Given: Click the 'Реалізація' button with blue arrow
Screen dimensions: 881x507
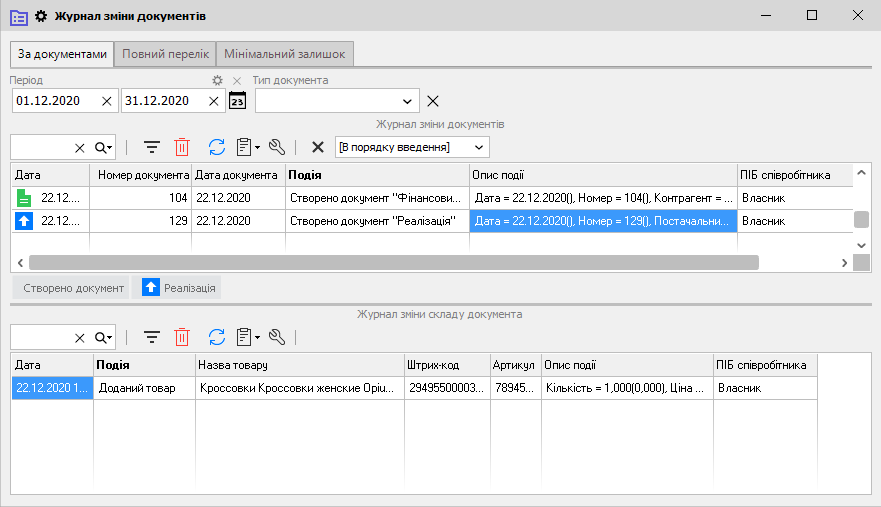Looking at the screenshot, I should click(x=176, y=288).
